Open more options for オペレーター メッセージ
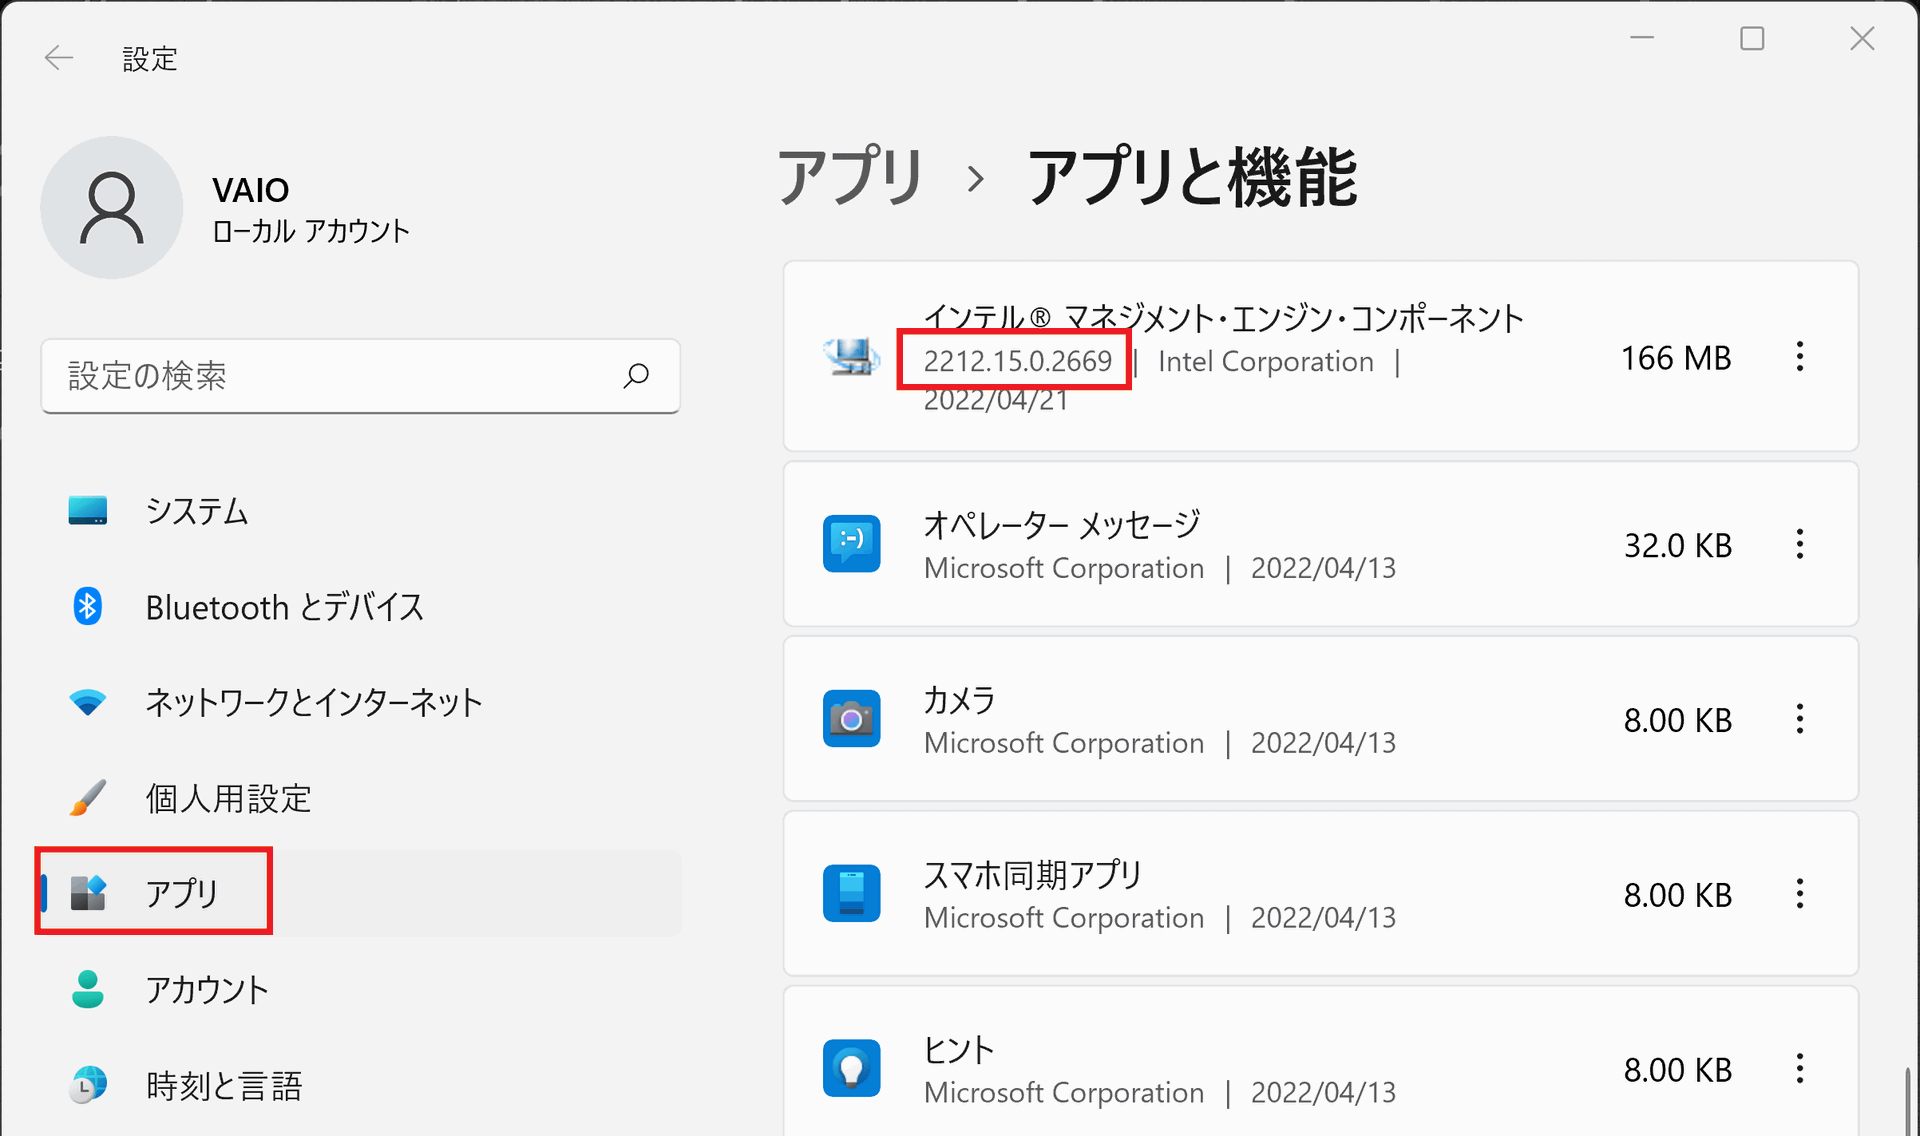Image resolution: width=1920 pixels, height=1136 pixels. [1800, 544]
